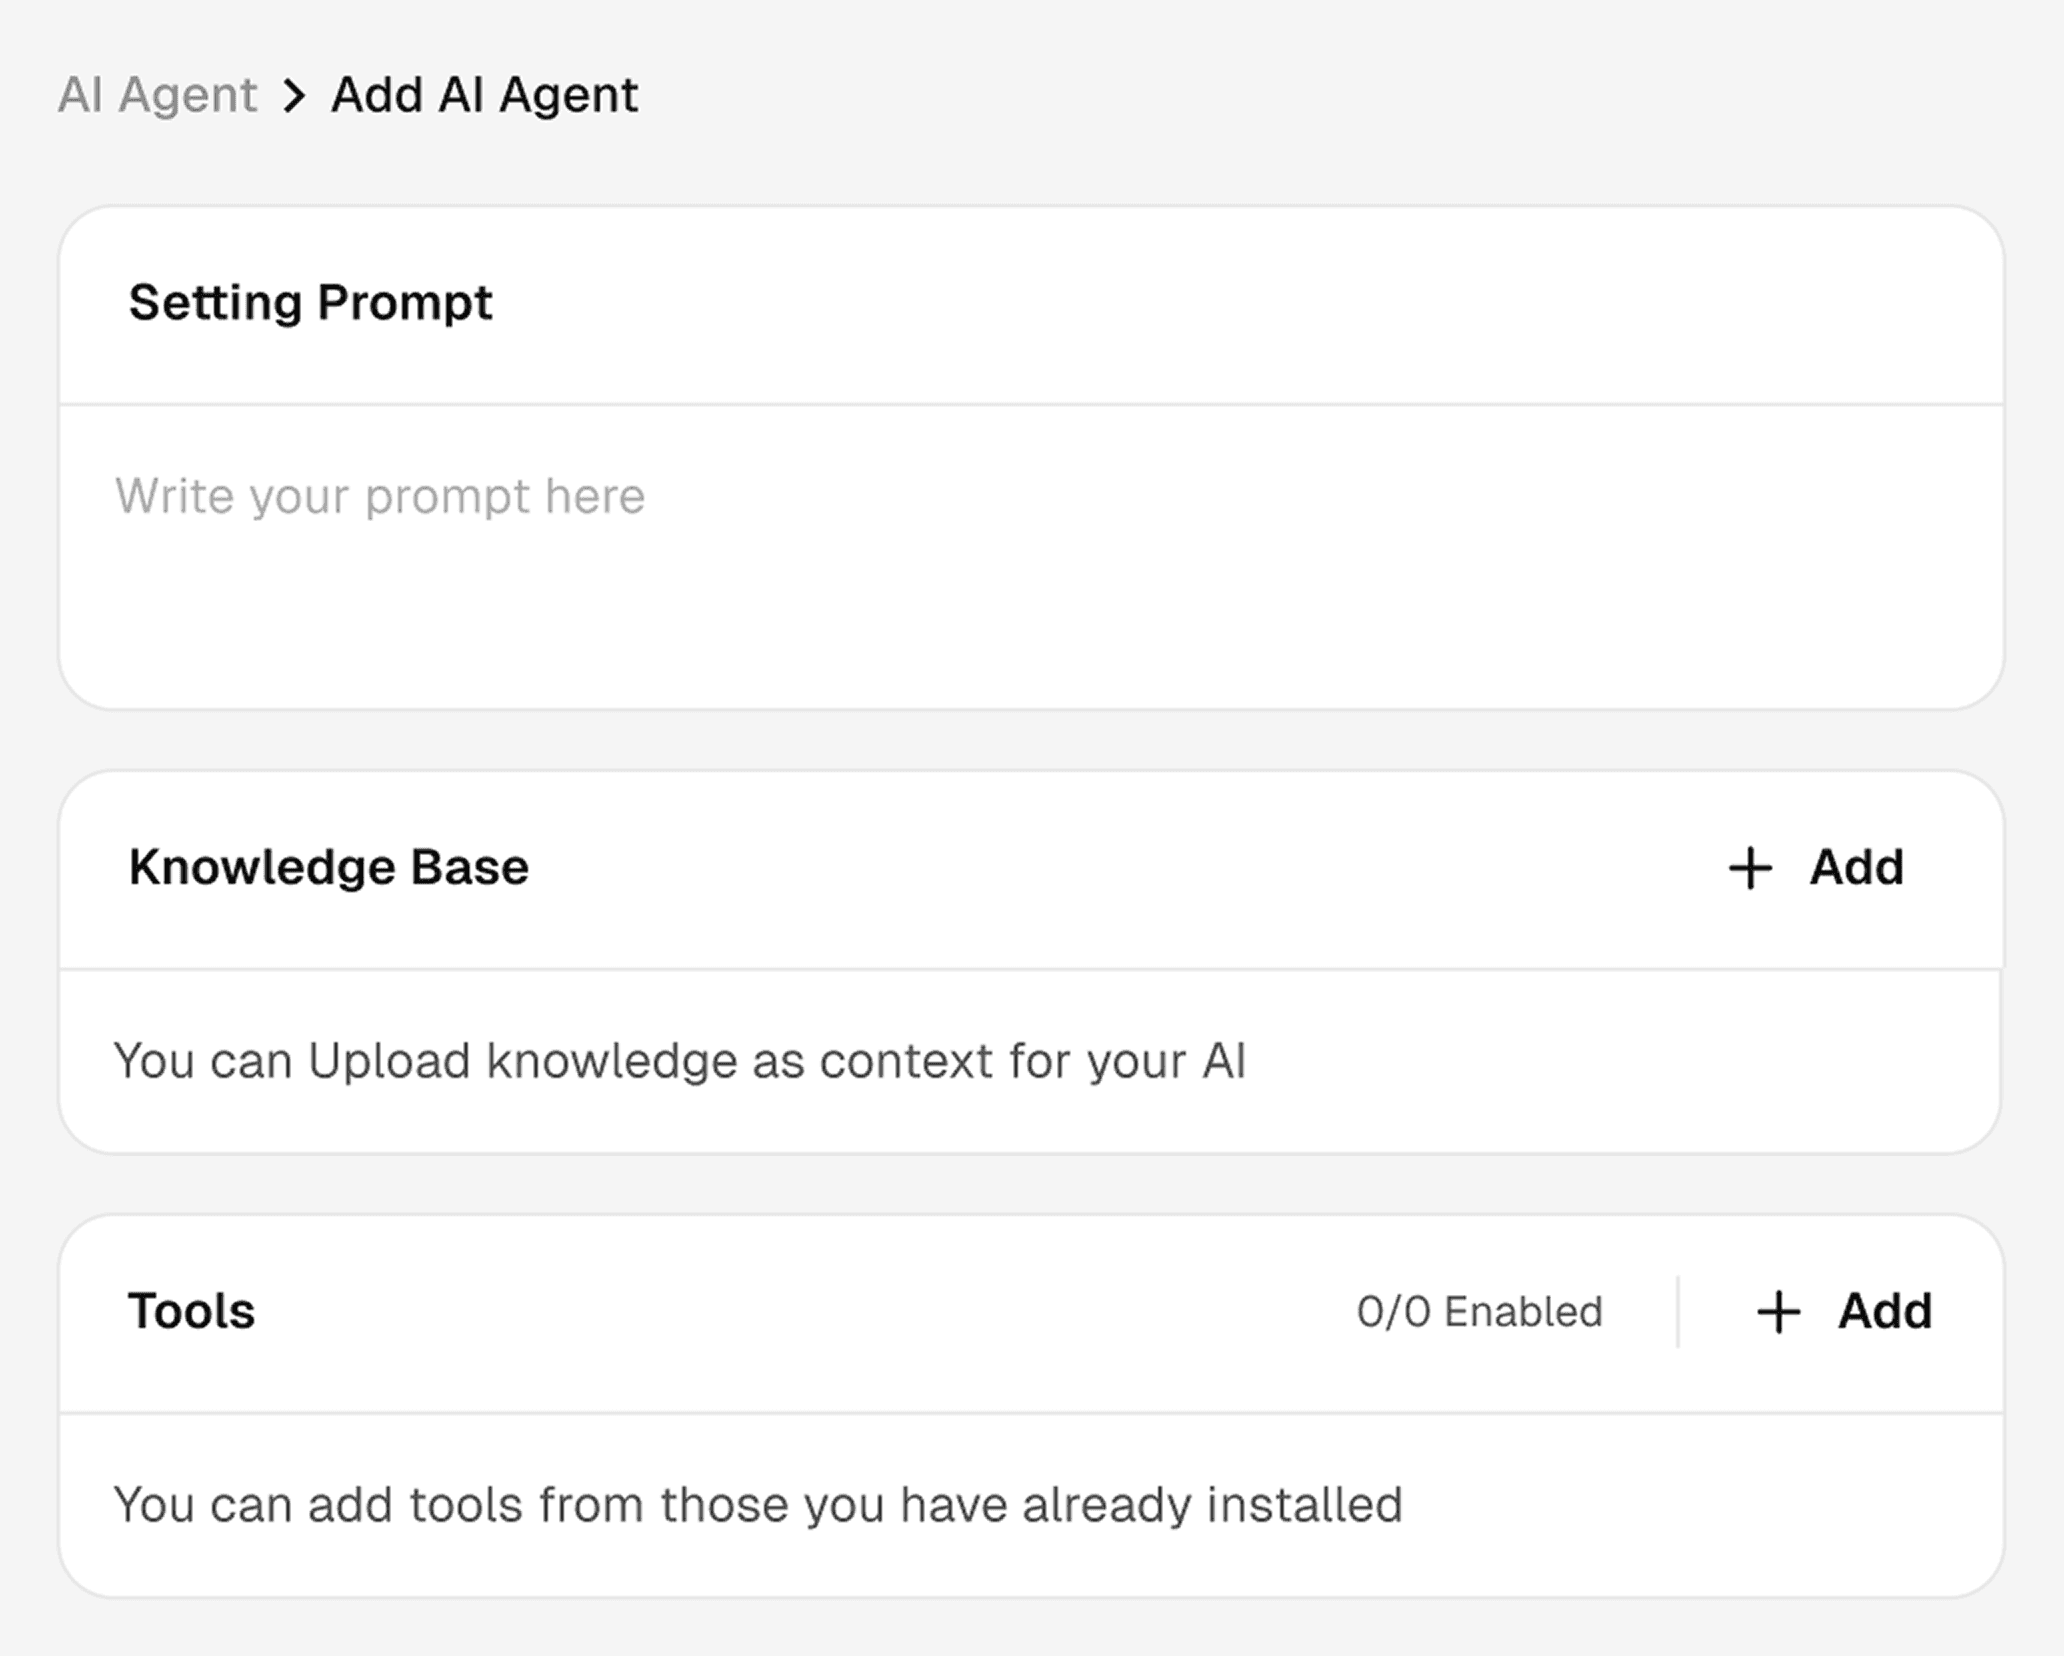The height and width of the screenshot is (1656, 2064).
Task: Click the plus icon in Tools section
Action: (x=1778, y=1312)
